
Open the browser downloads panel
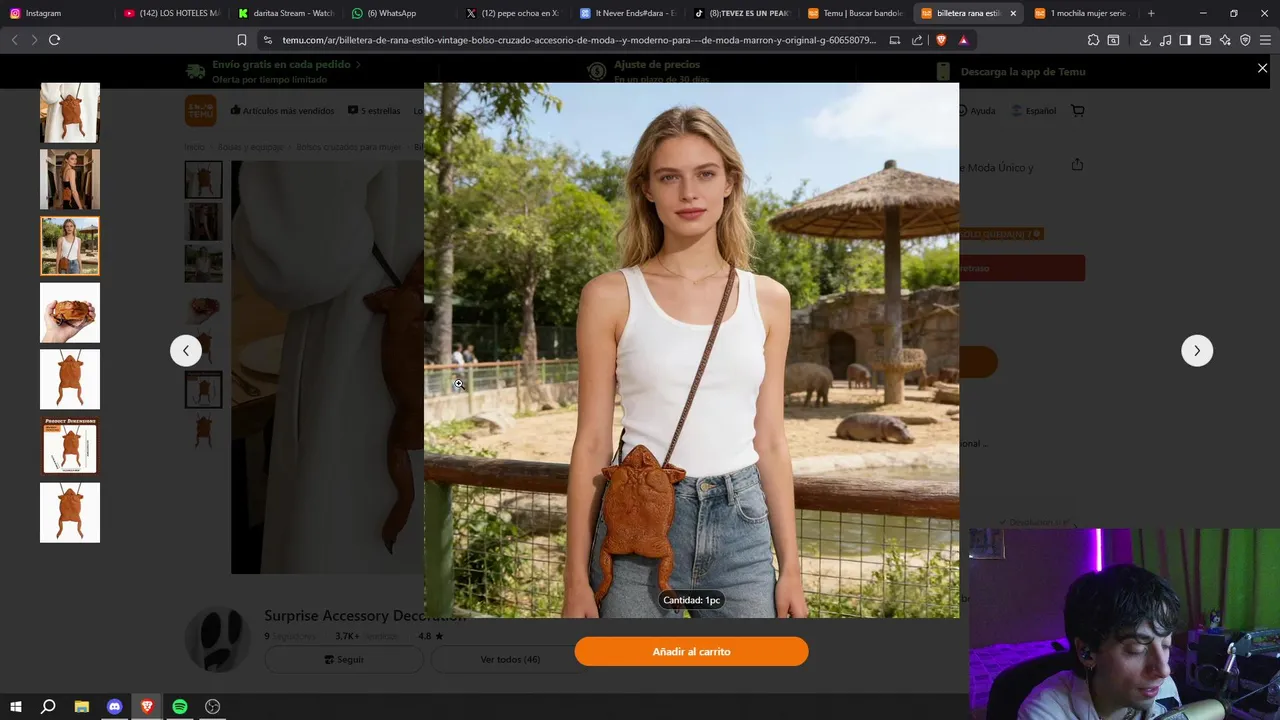(x=1145, y=40)
